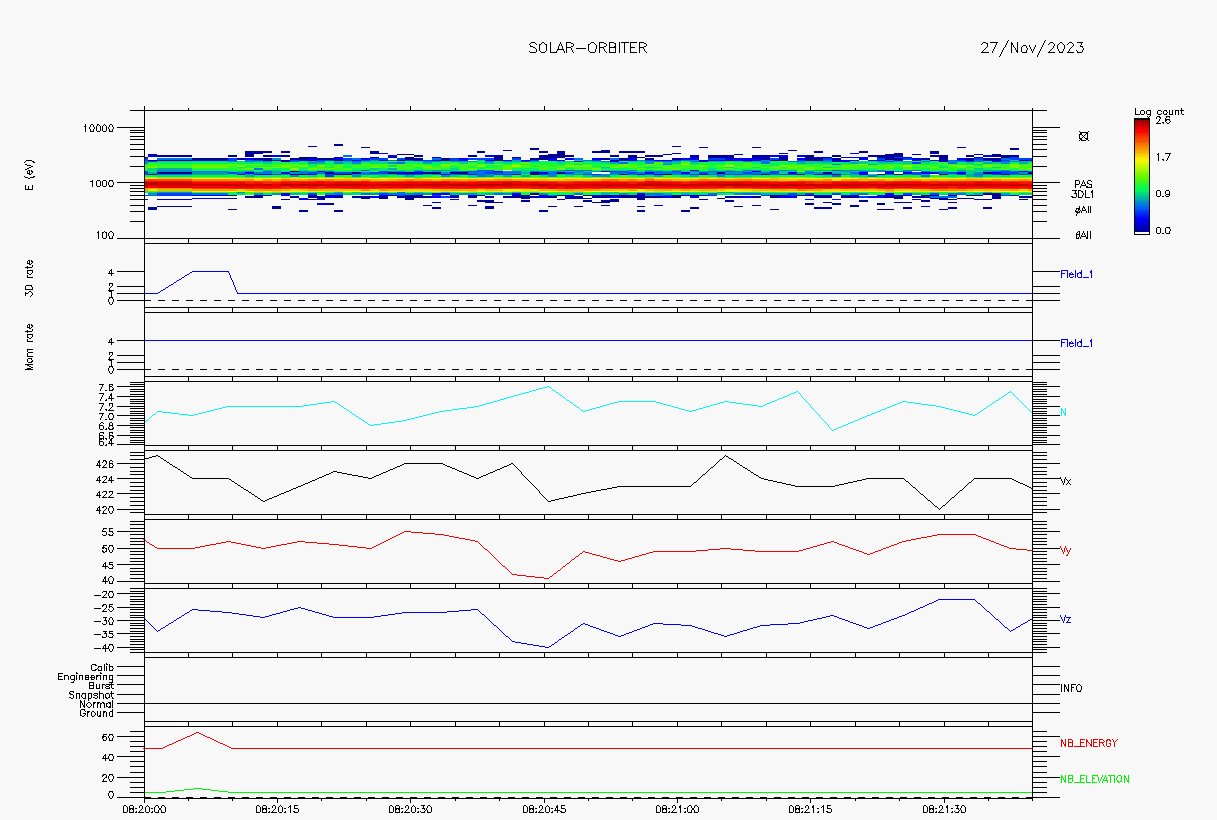Click the blue Vz velocity label

pyautogui.click(x=1066, y=619)
